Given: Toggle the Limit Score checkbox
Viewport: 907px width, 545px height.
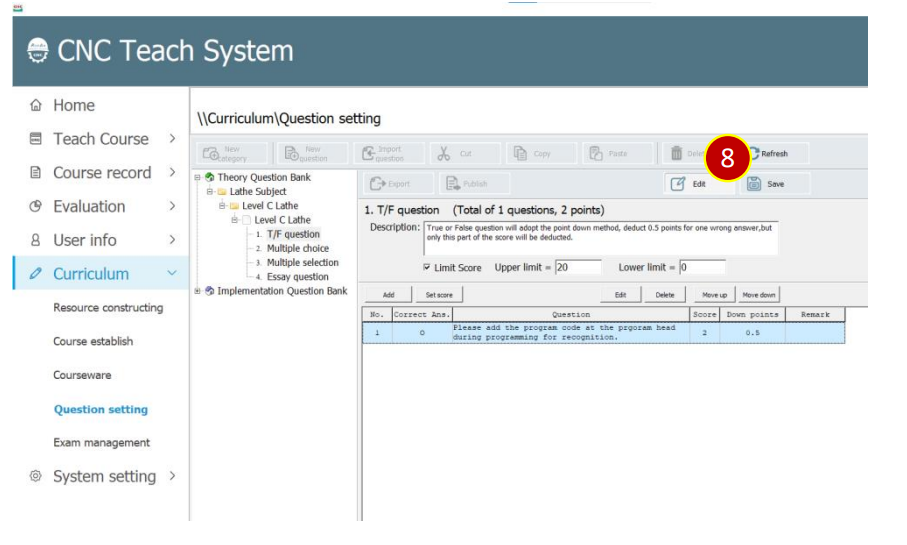Looking at the screenshot, I should tap(427, 267).
